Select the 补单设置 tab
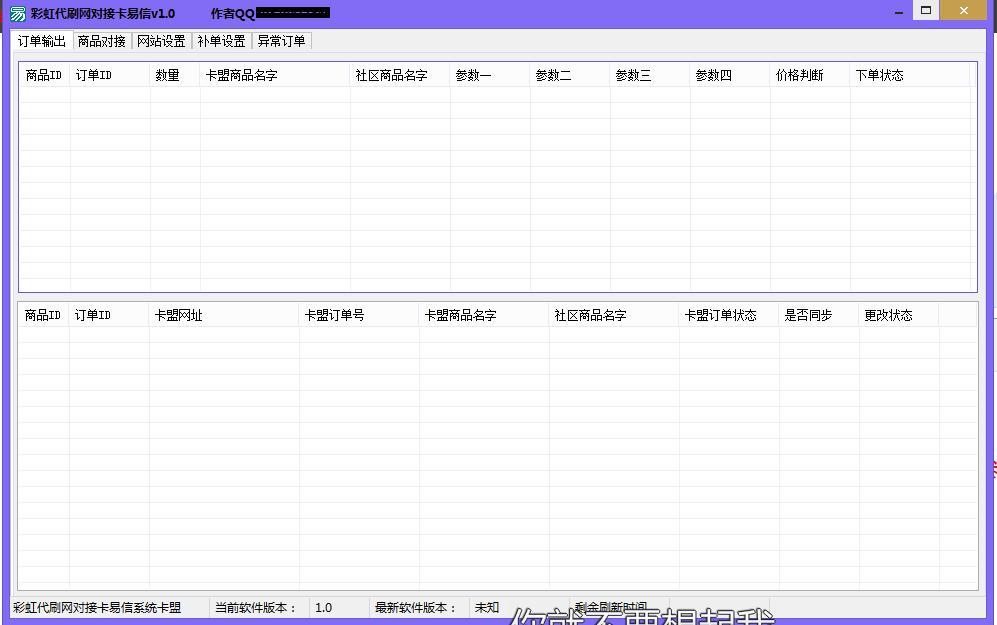The image size is (997, 625). point(221,41)
